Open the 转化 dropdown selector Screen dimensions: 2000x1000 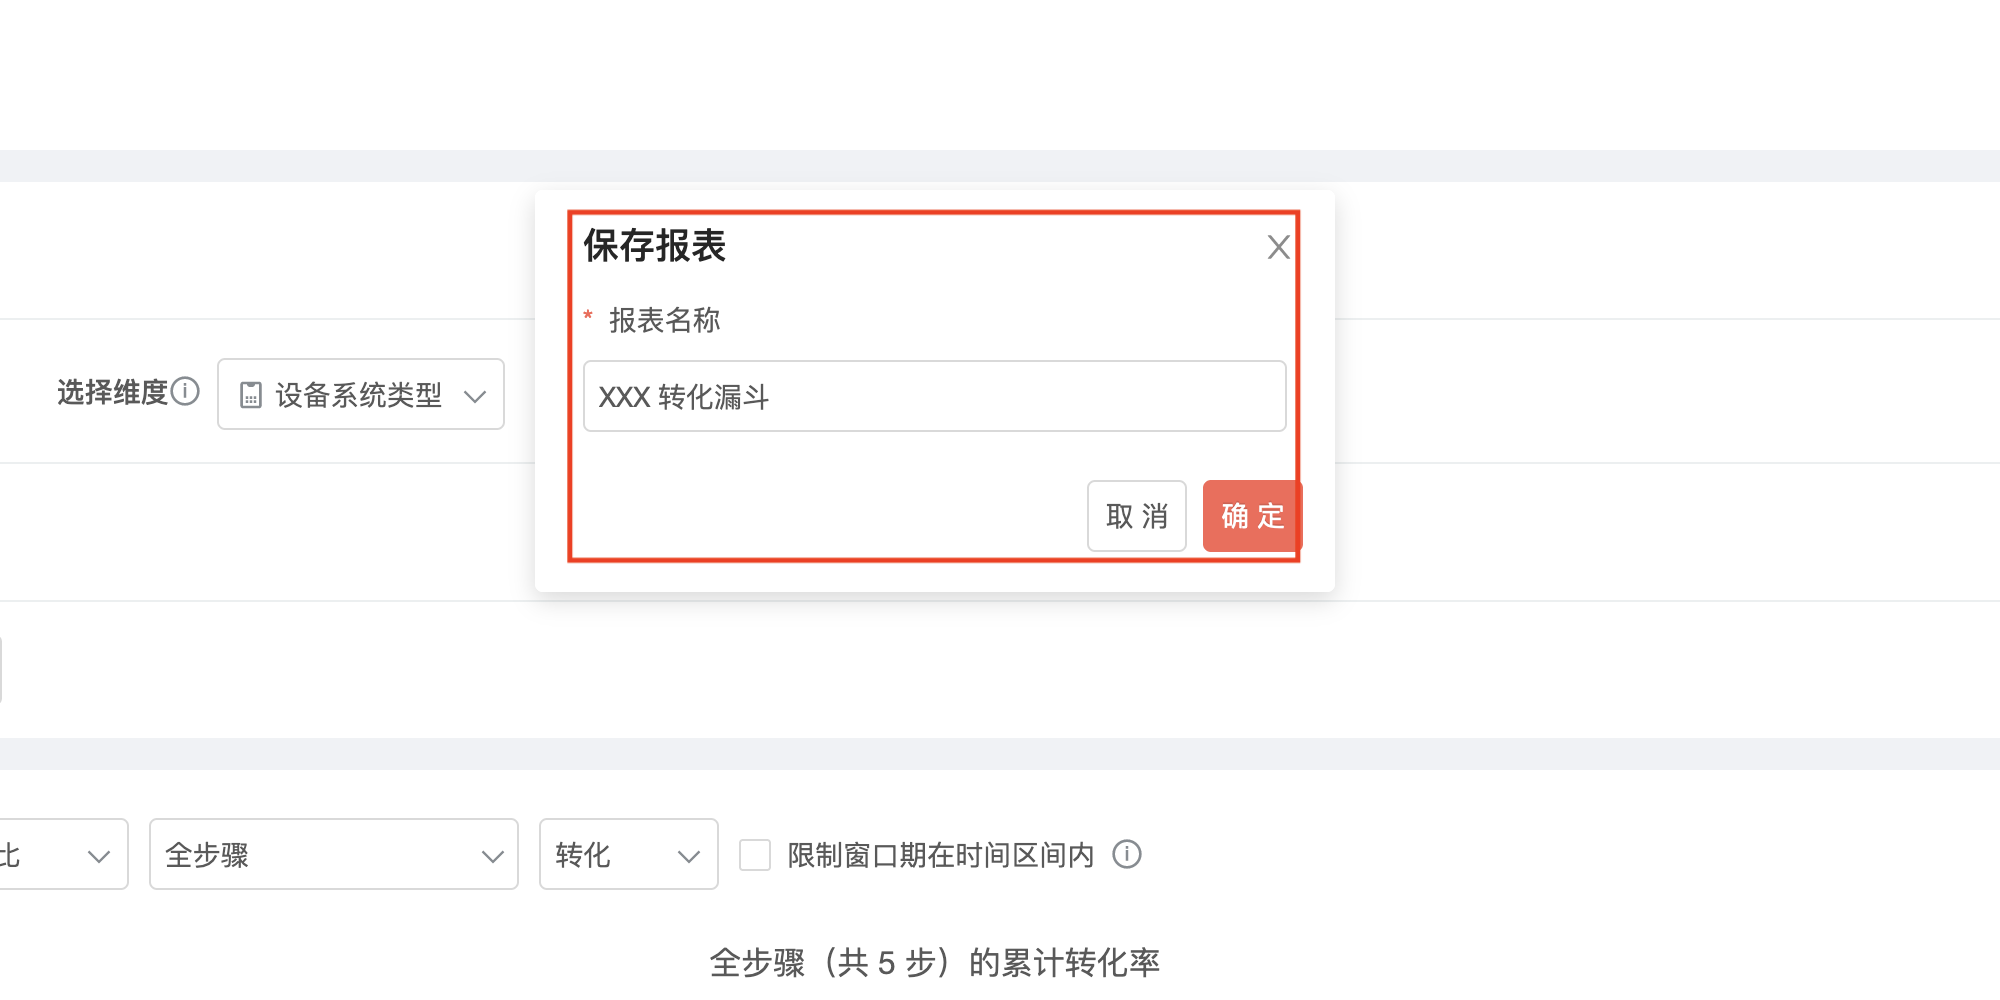pyautogui.click(x=629, y=854)
